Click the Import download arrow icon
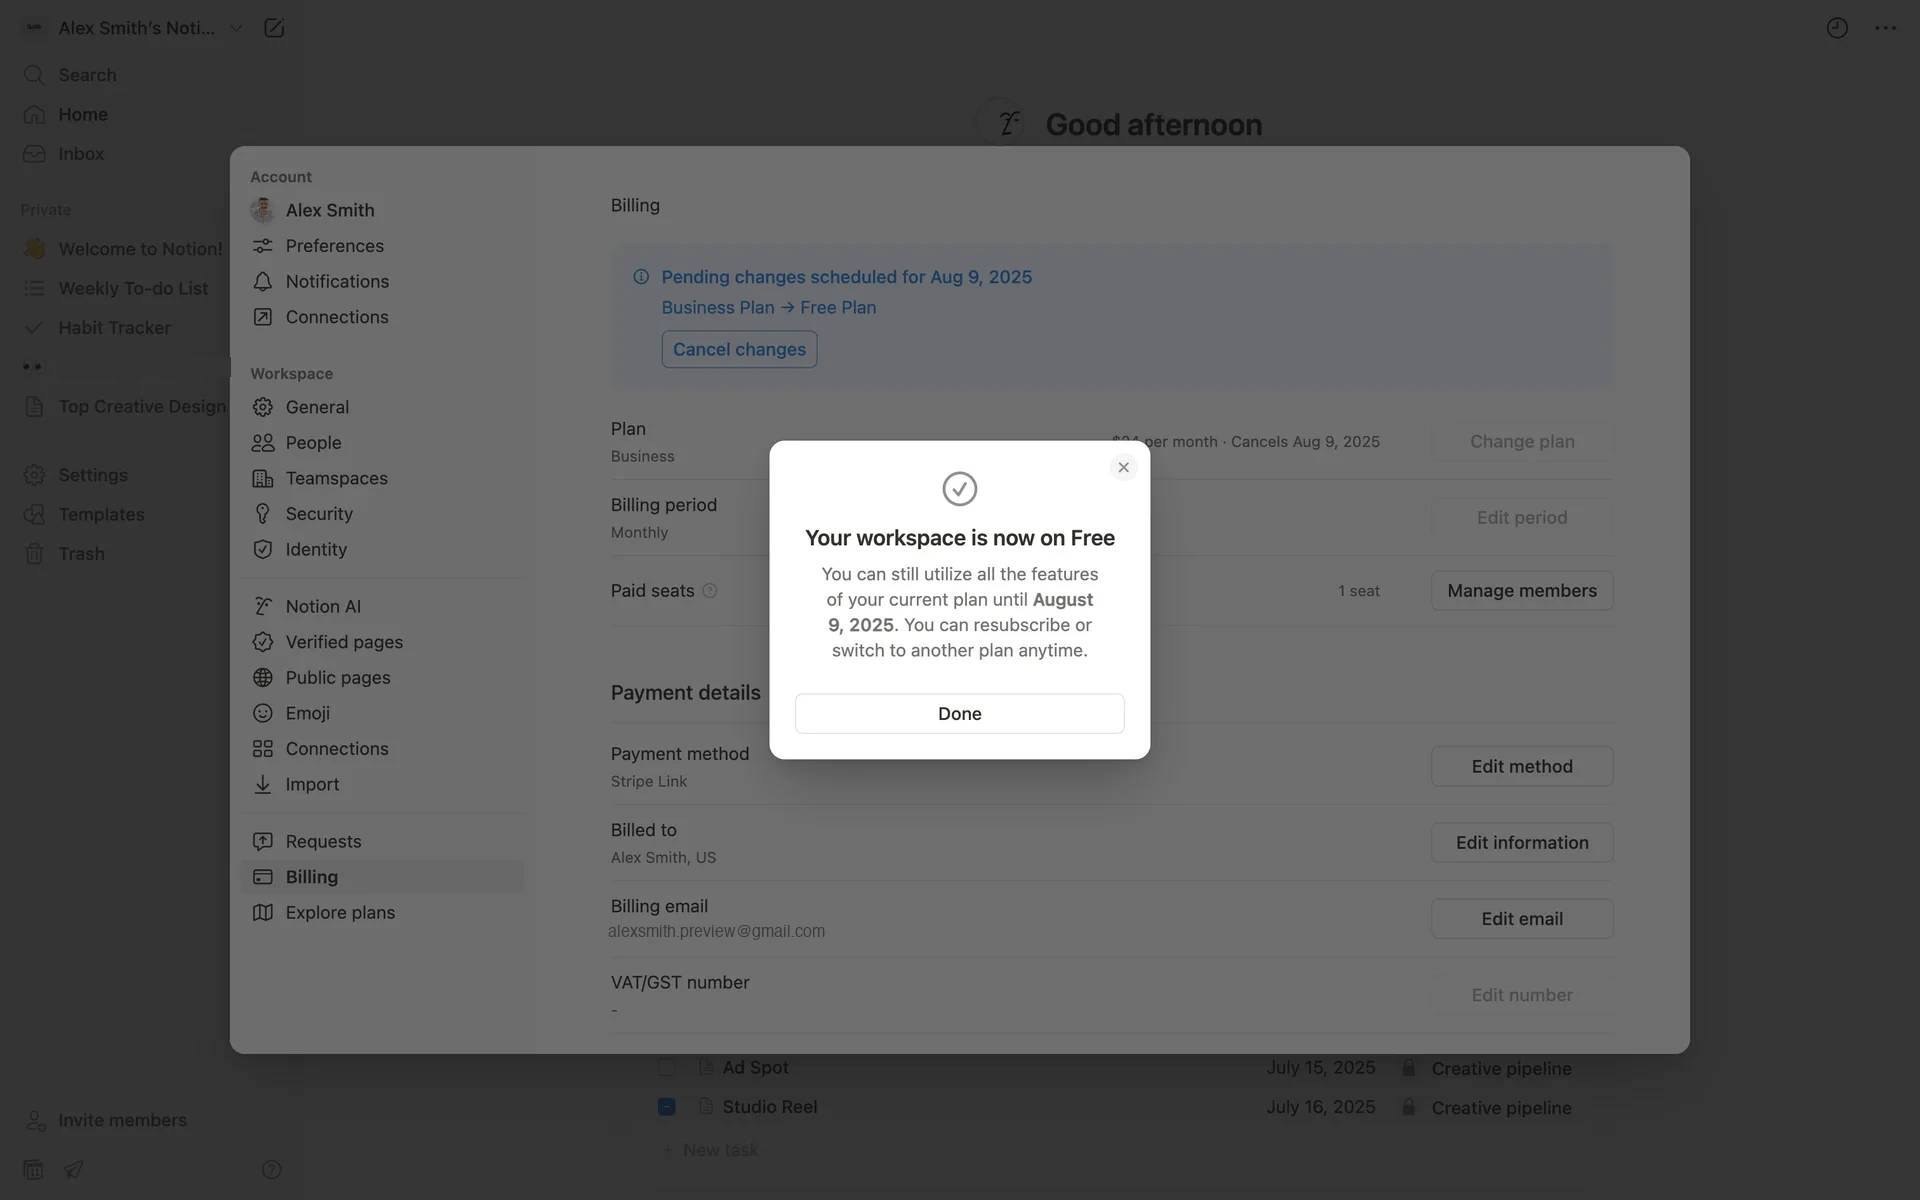This screenshot has width=1920, height=1200. tap(262, 784)
